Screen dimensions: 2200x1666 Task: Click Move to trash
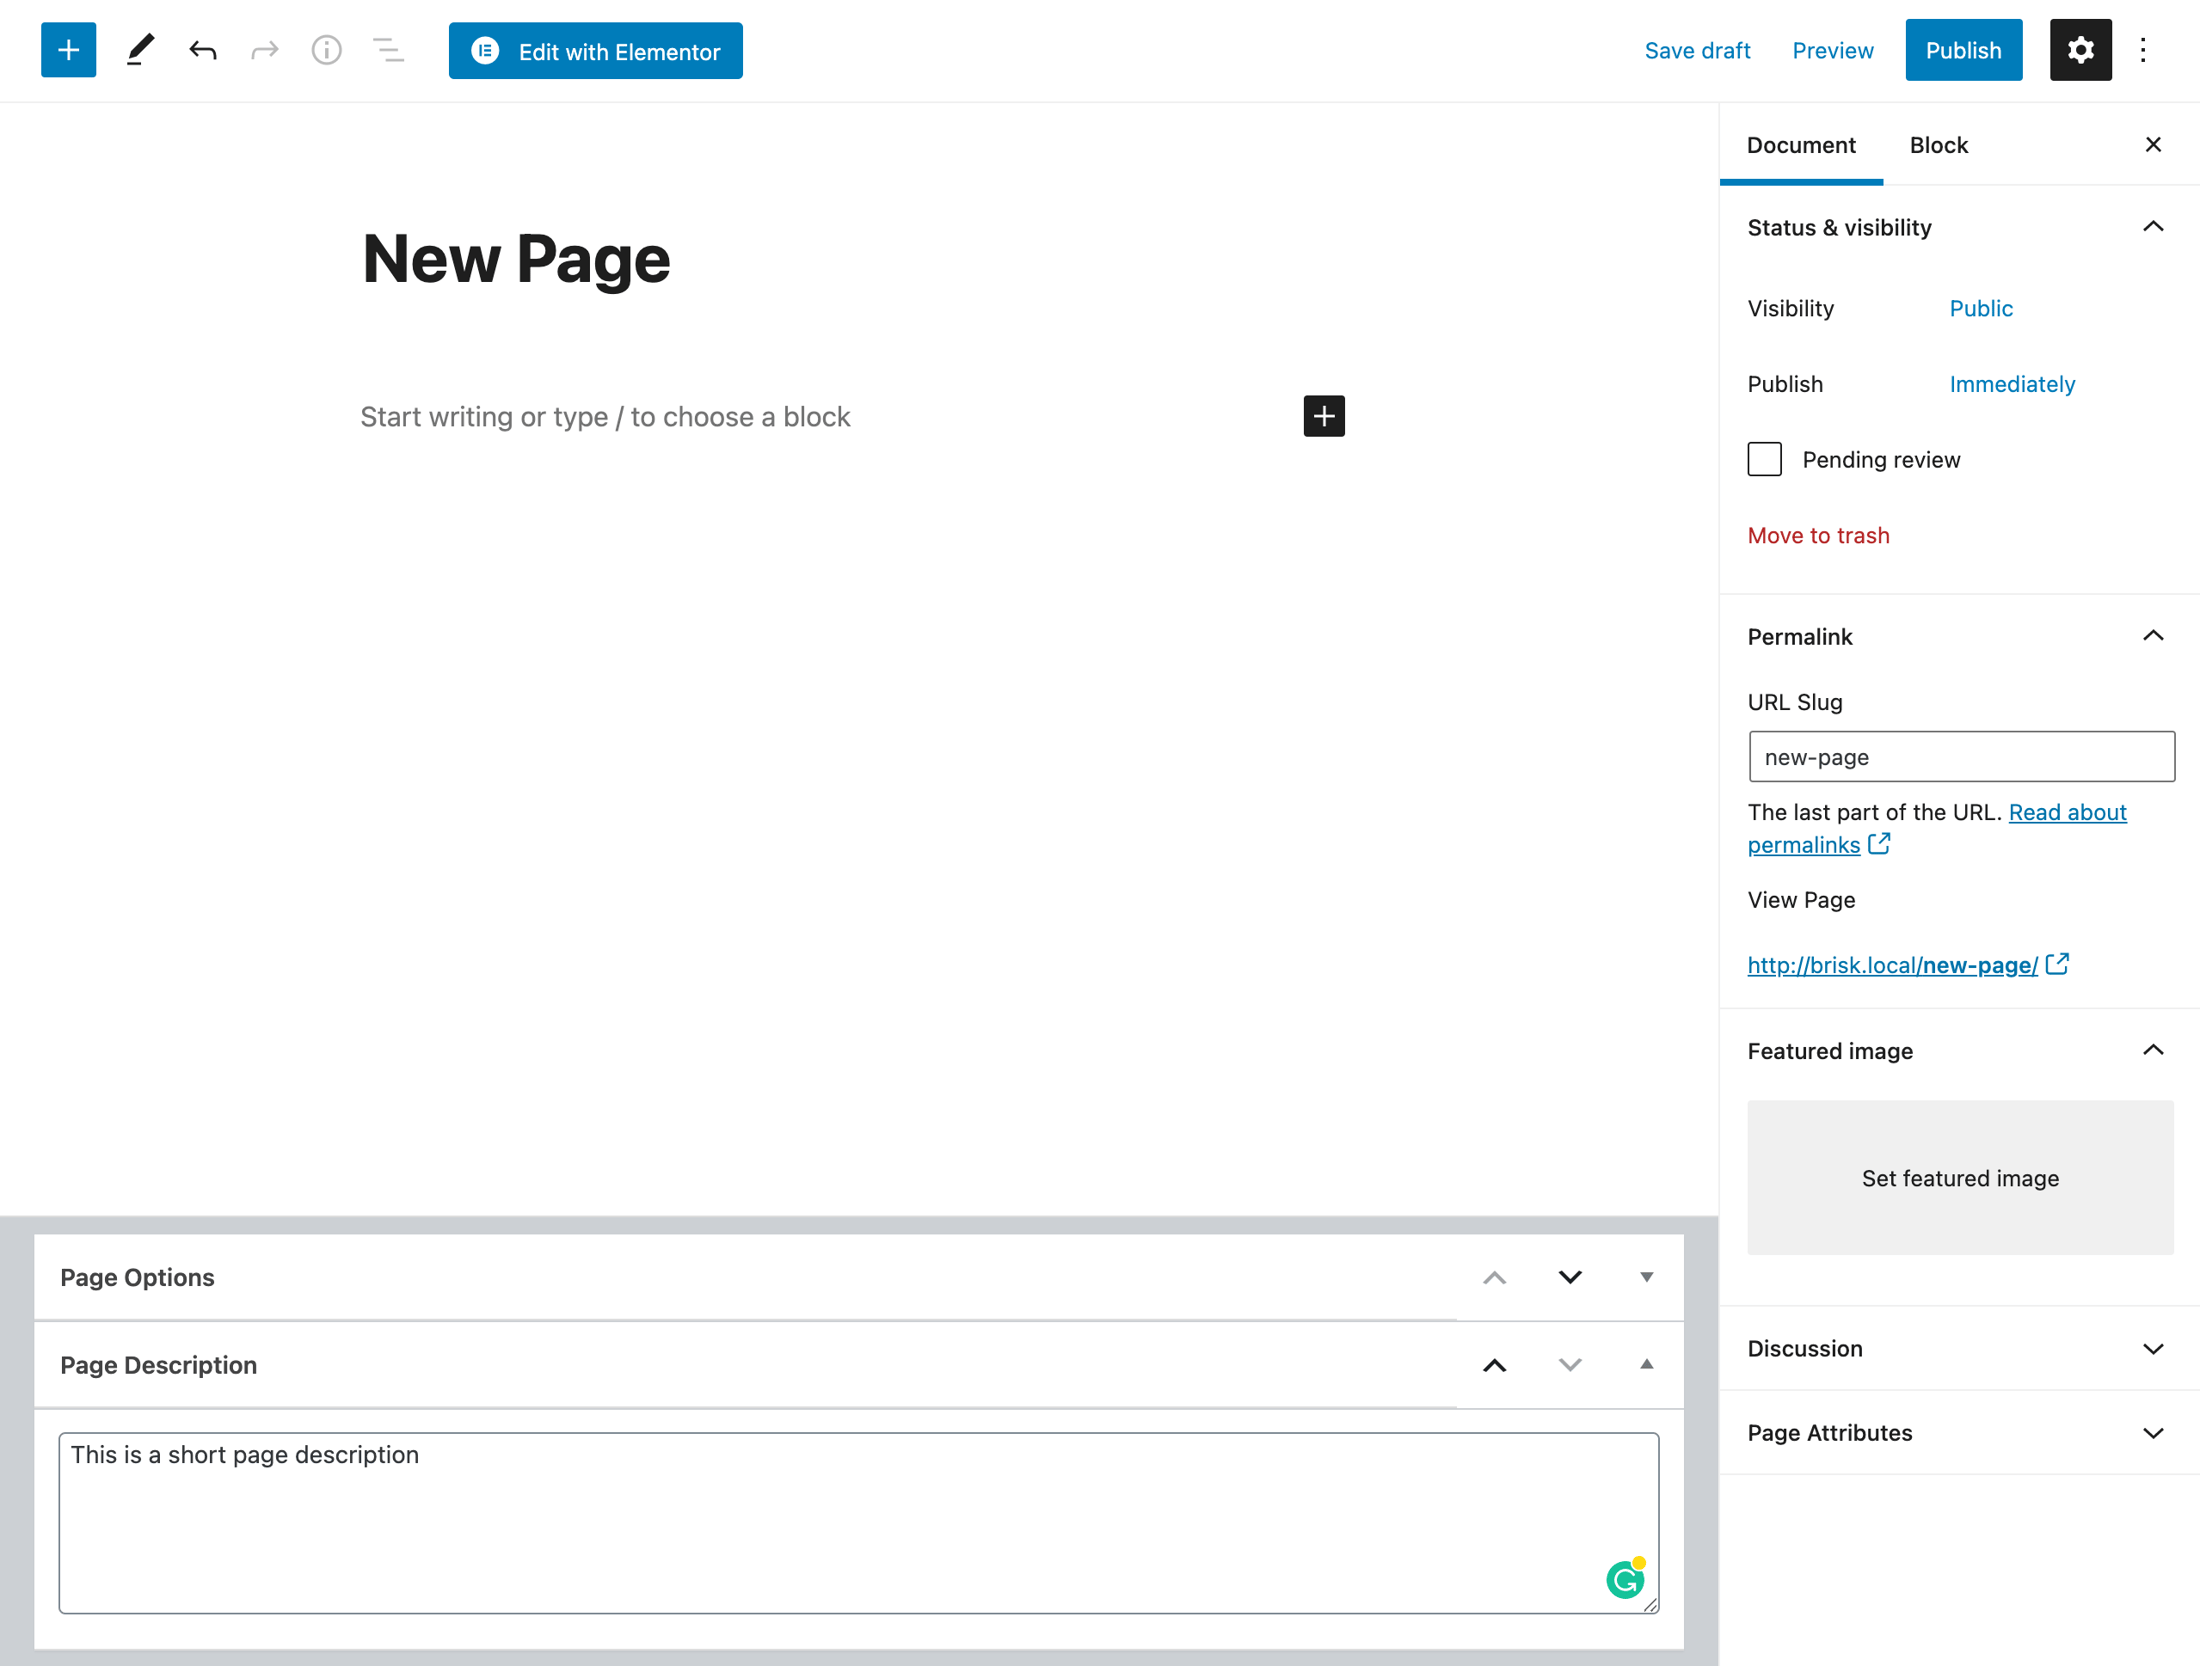coord(1818,535)
